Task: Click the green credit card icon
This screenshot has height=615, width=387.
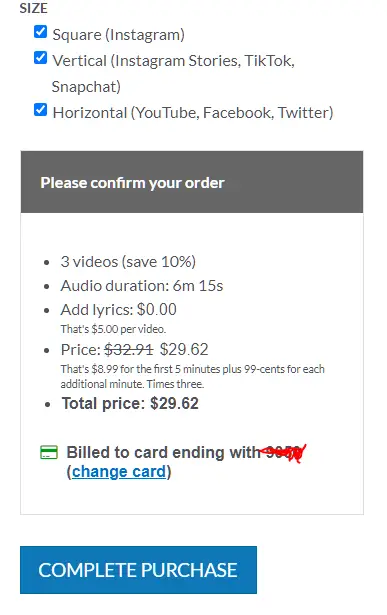Action: (49, 452)
